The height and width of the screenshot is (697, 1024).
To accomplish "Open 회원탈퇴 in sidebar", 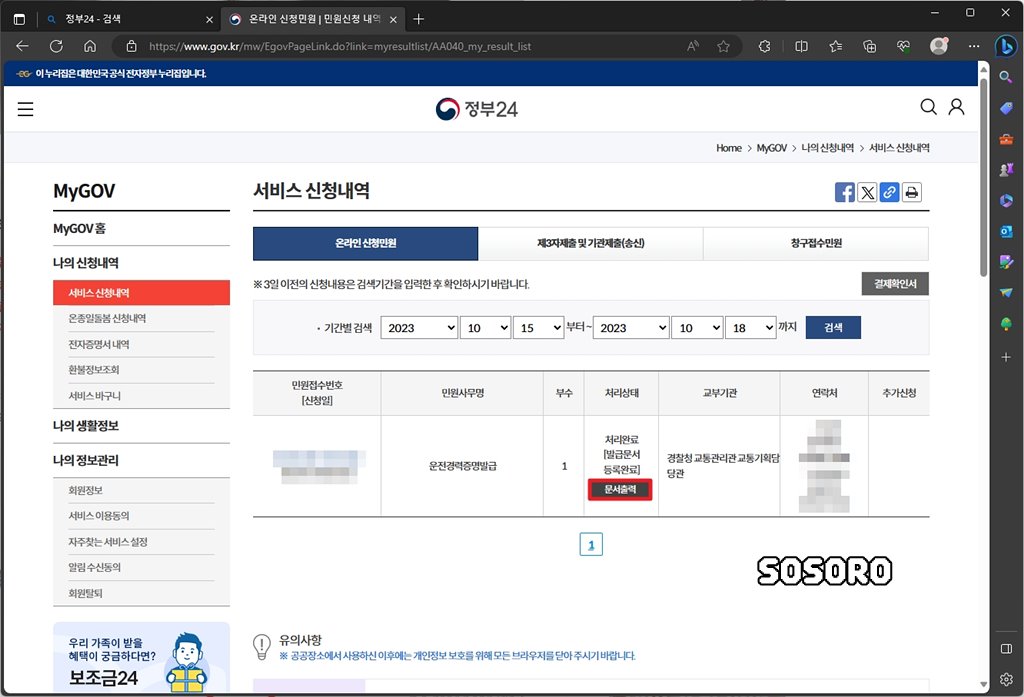I will 86,594.
